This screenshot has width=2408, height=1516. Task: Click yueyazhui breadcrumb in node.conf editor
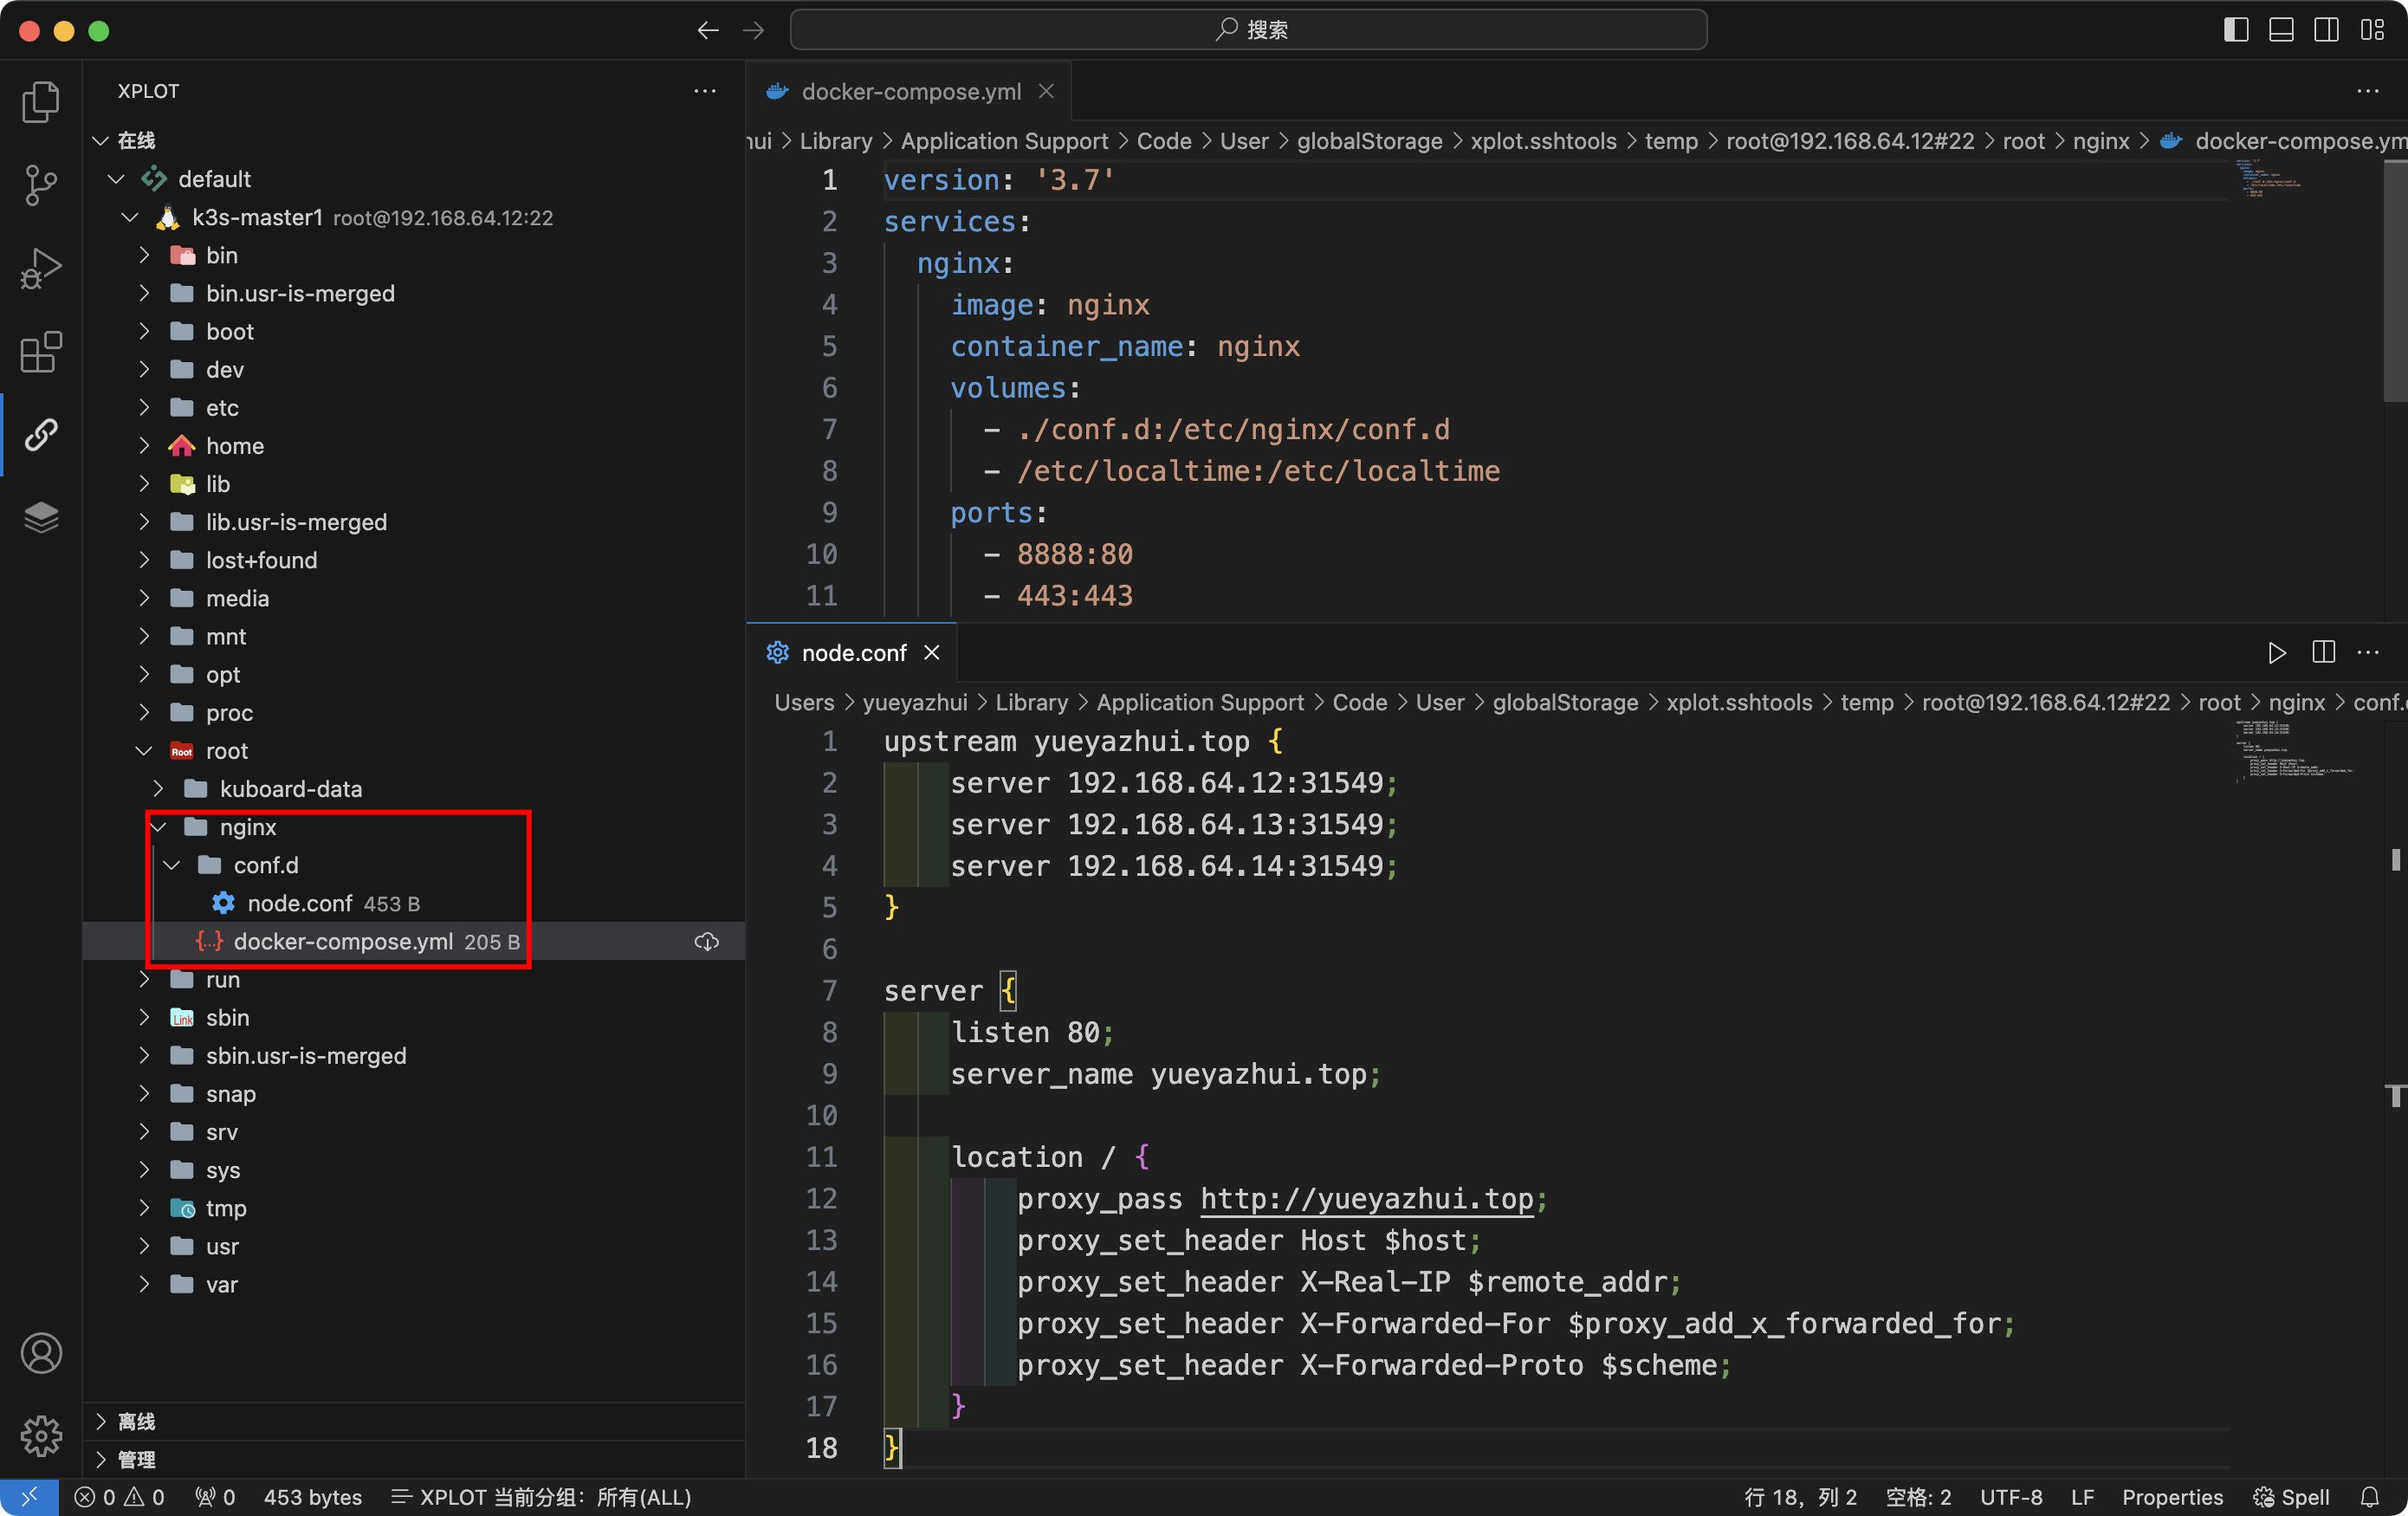pos(915,703)
